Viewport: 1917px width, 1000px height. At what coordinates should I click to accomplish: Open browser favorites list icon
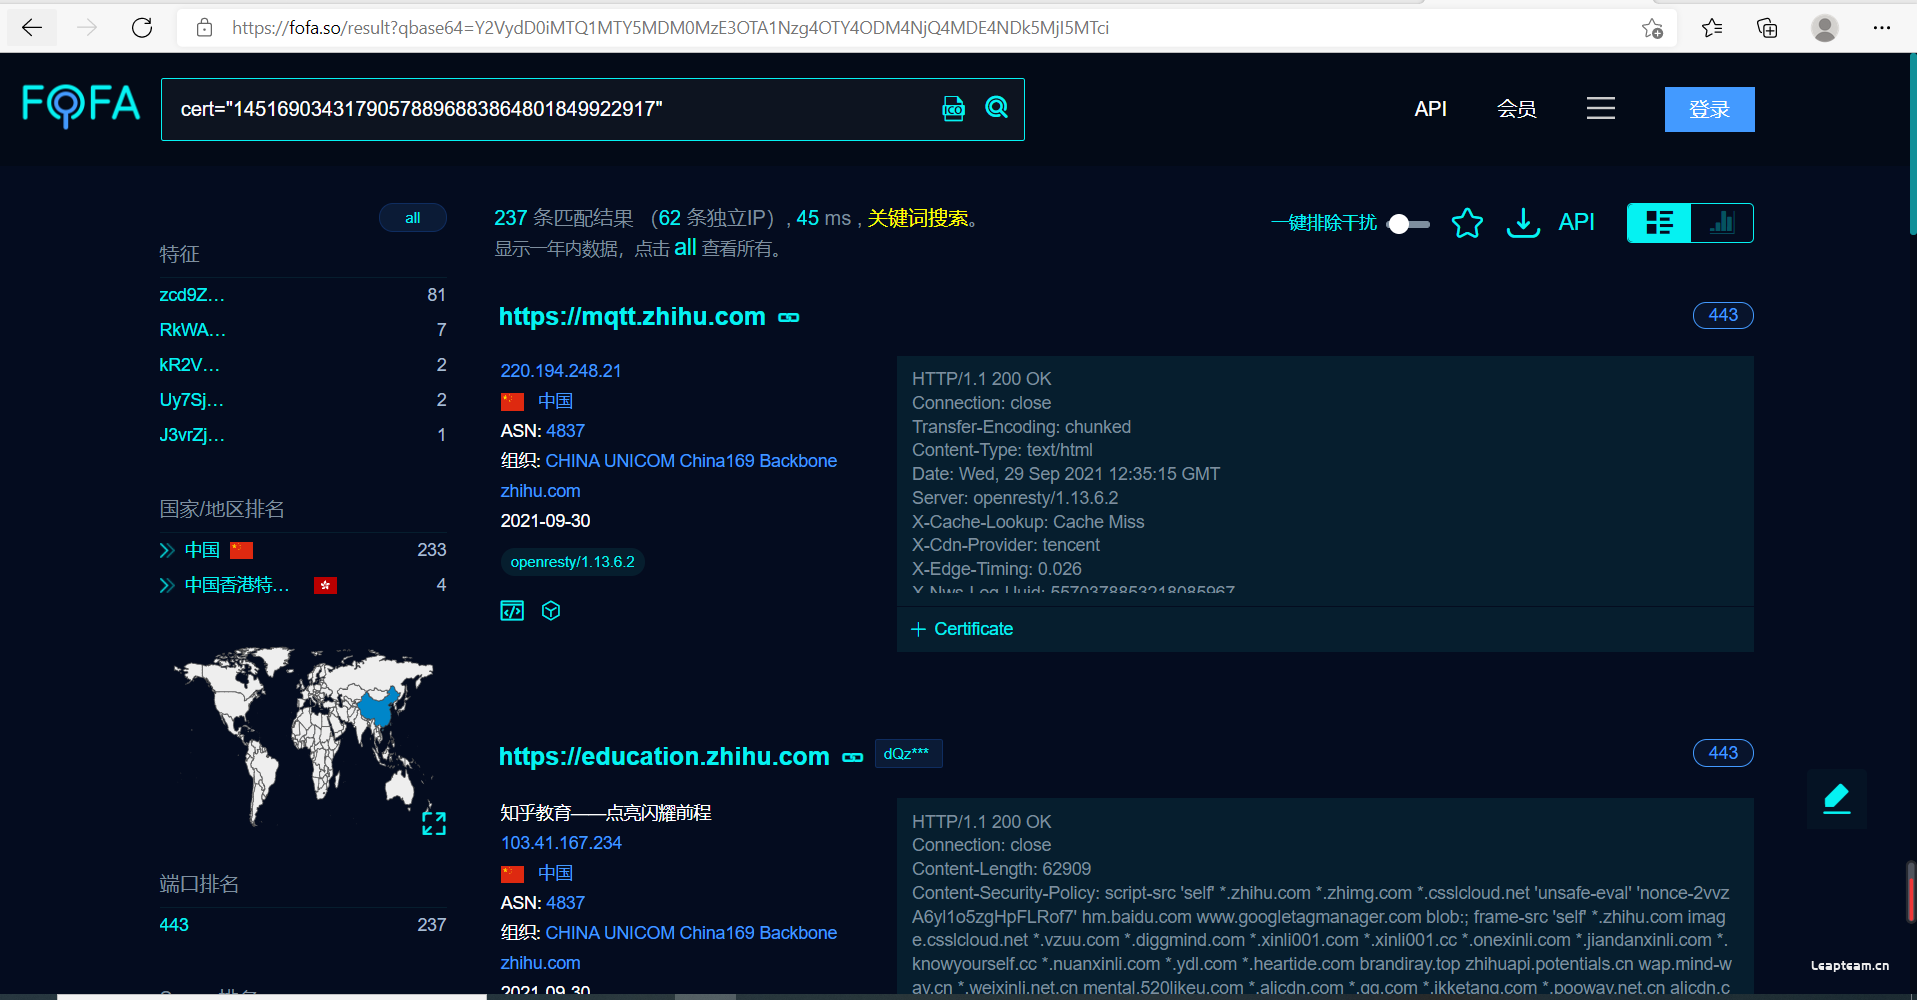point(1712,28)
